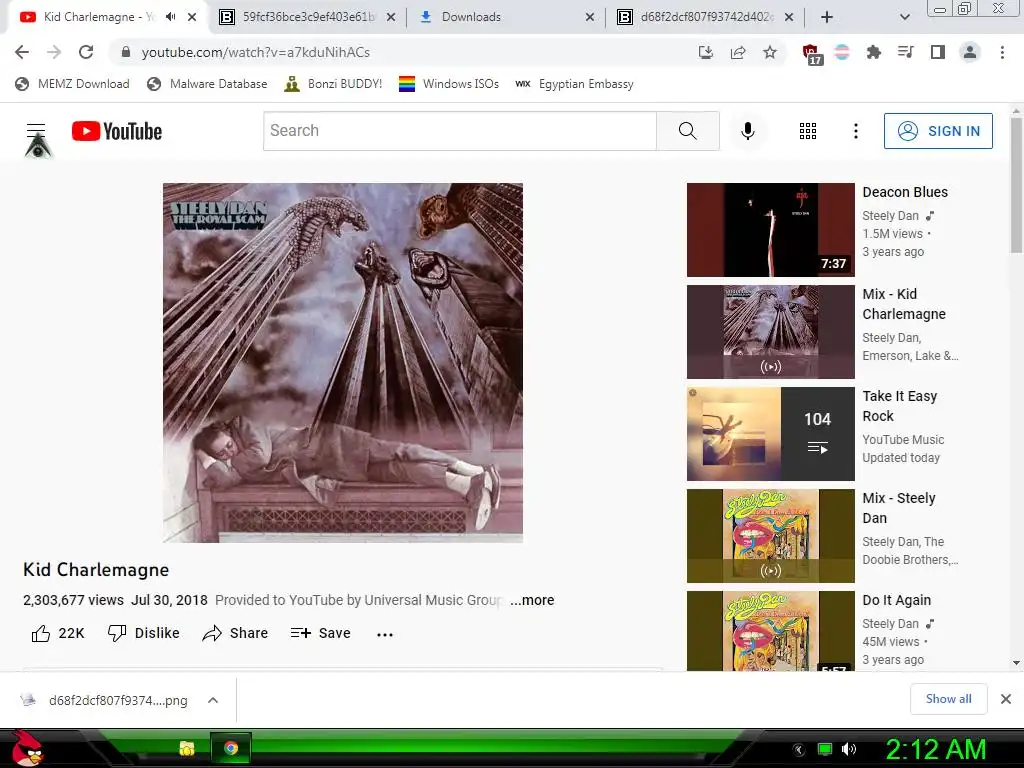Close the downloads bar
Viewport: 1024px width, 768px height.
(x=1006, y=699)
